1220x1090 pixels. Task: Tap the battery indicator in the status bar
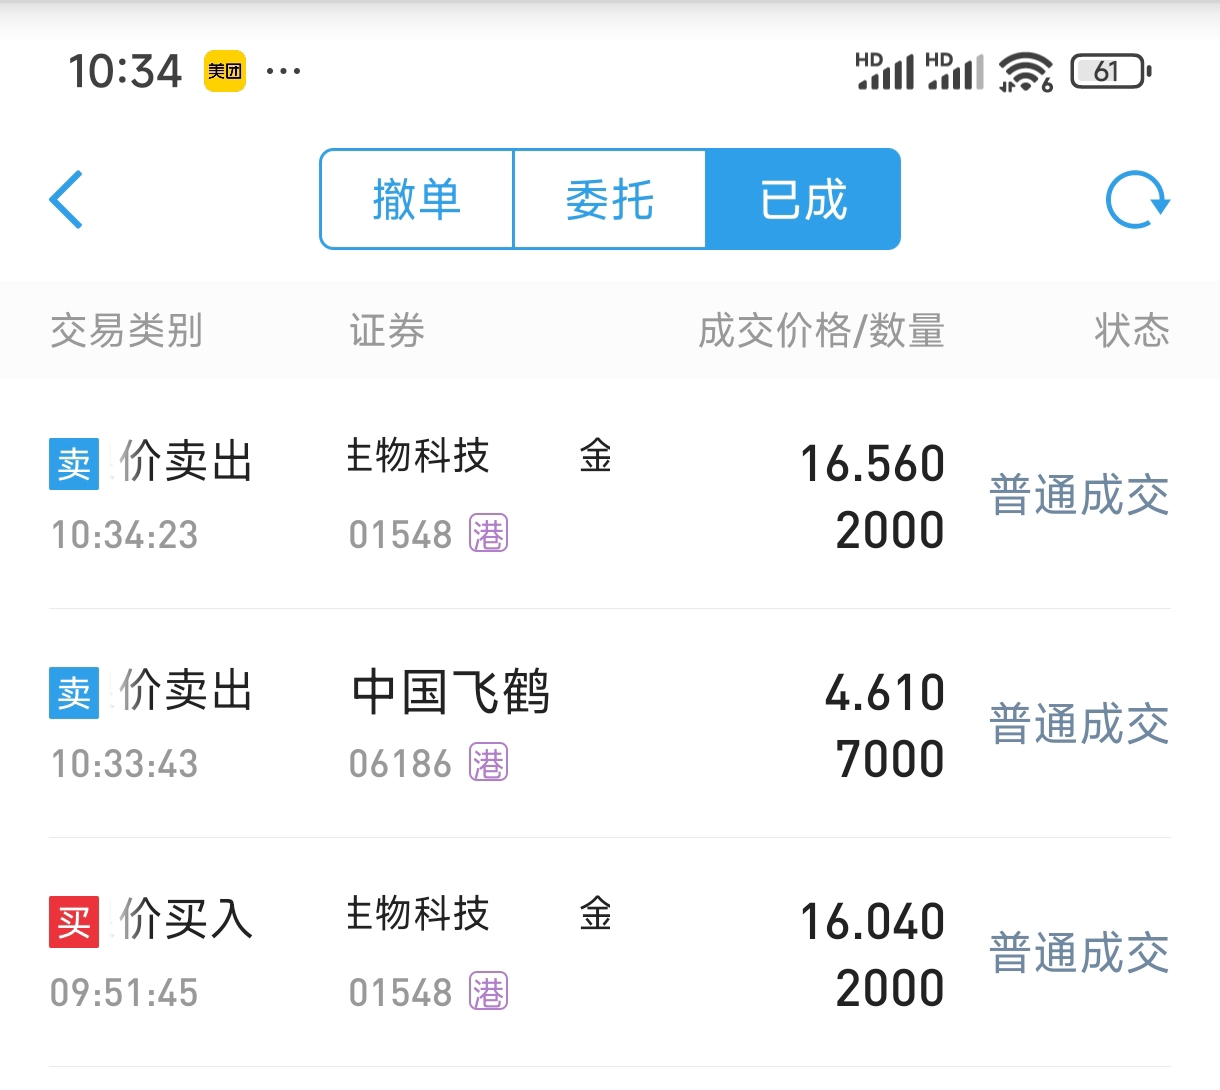tap(1110, 71)
